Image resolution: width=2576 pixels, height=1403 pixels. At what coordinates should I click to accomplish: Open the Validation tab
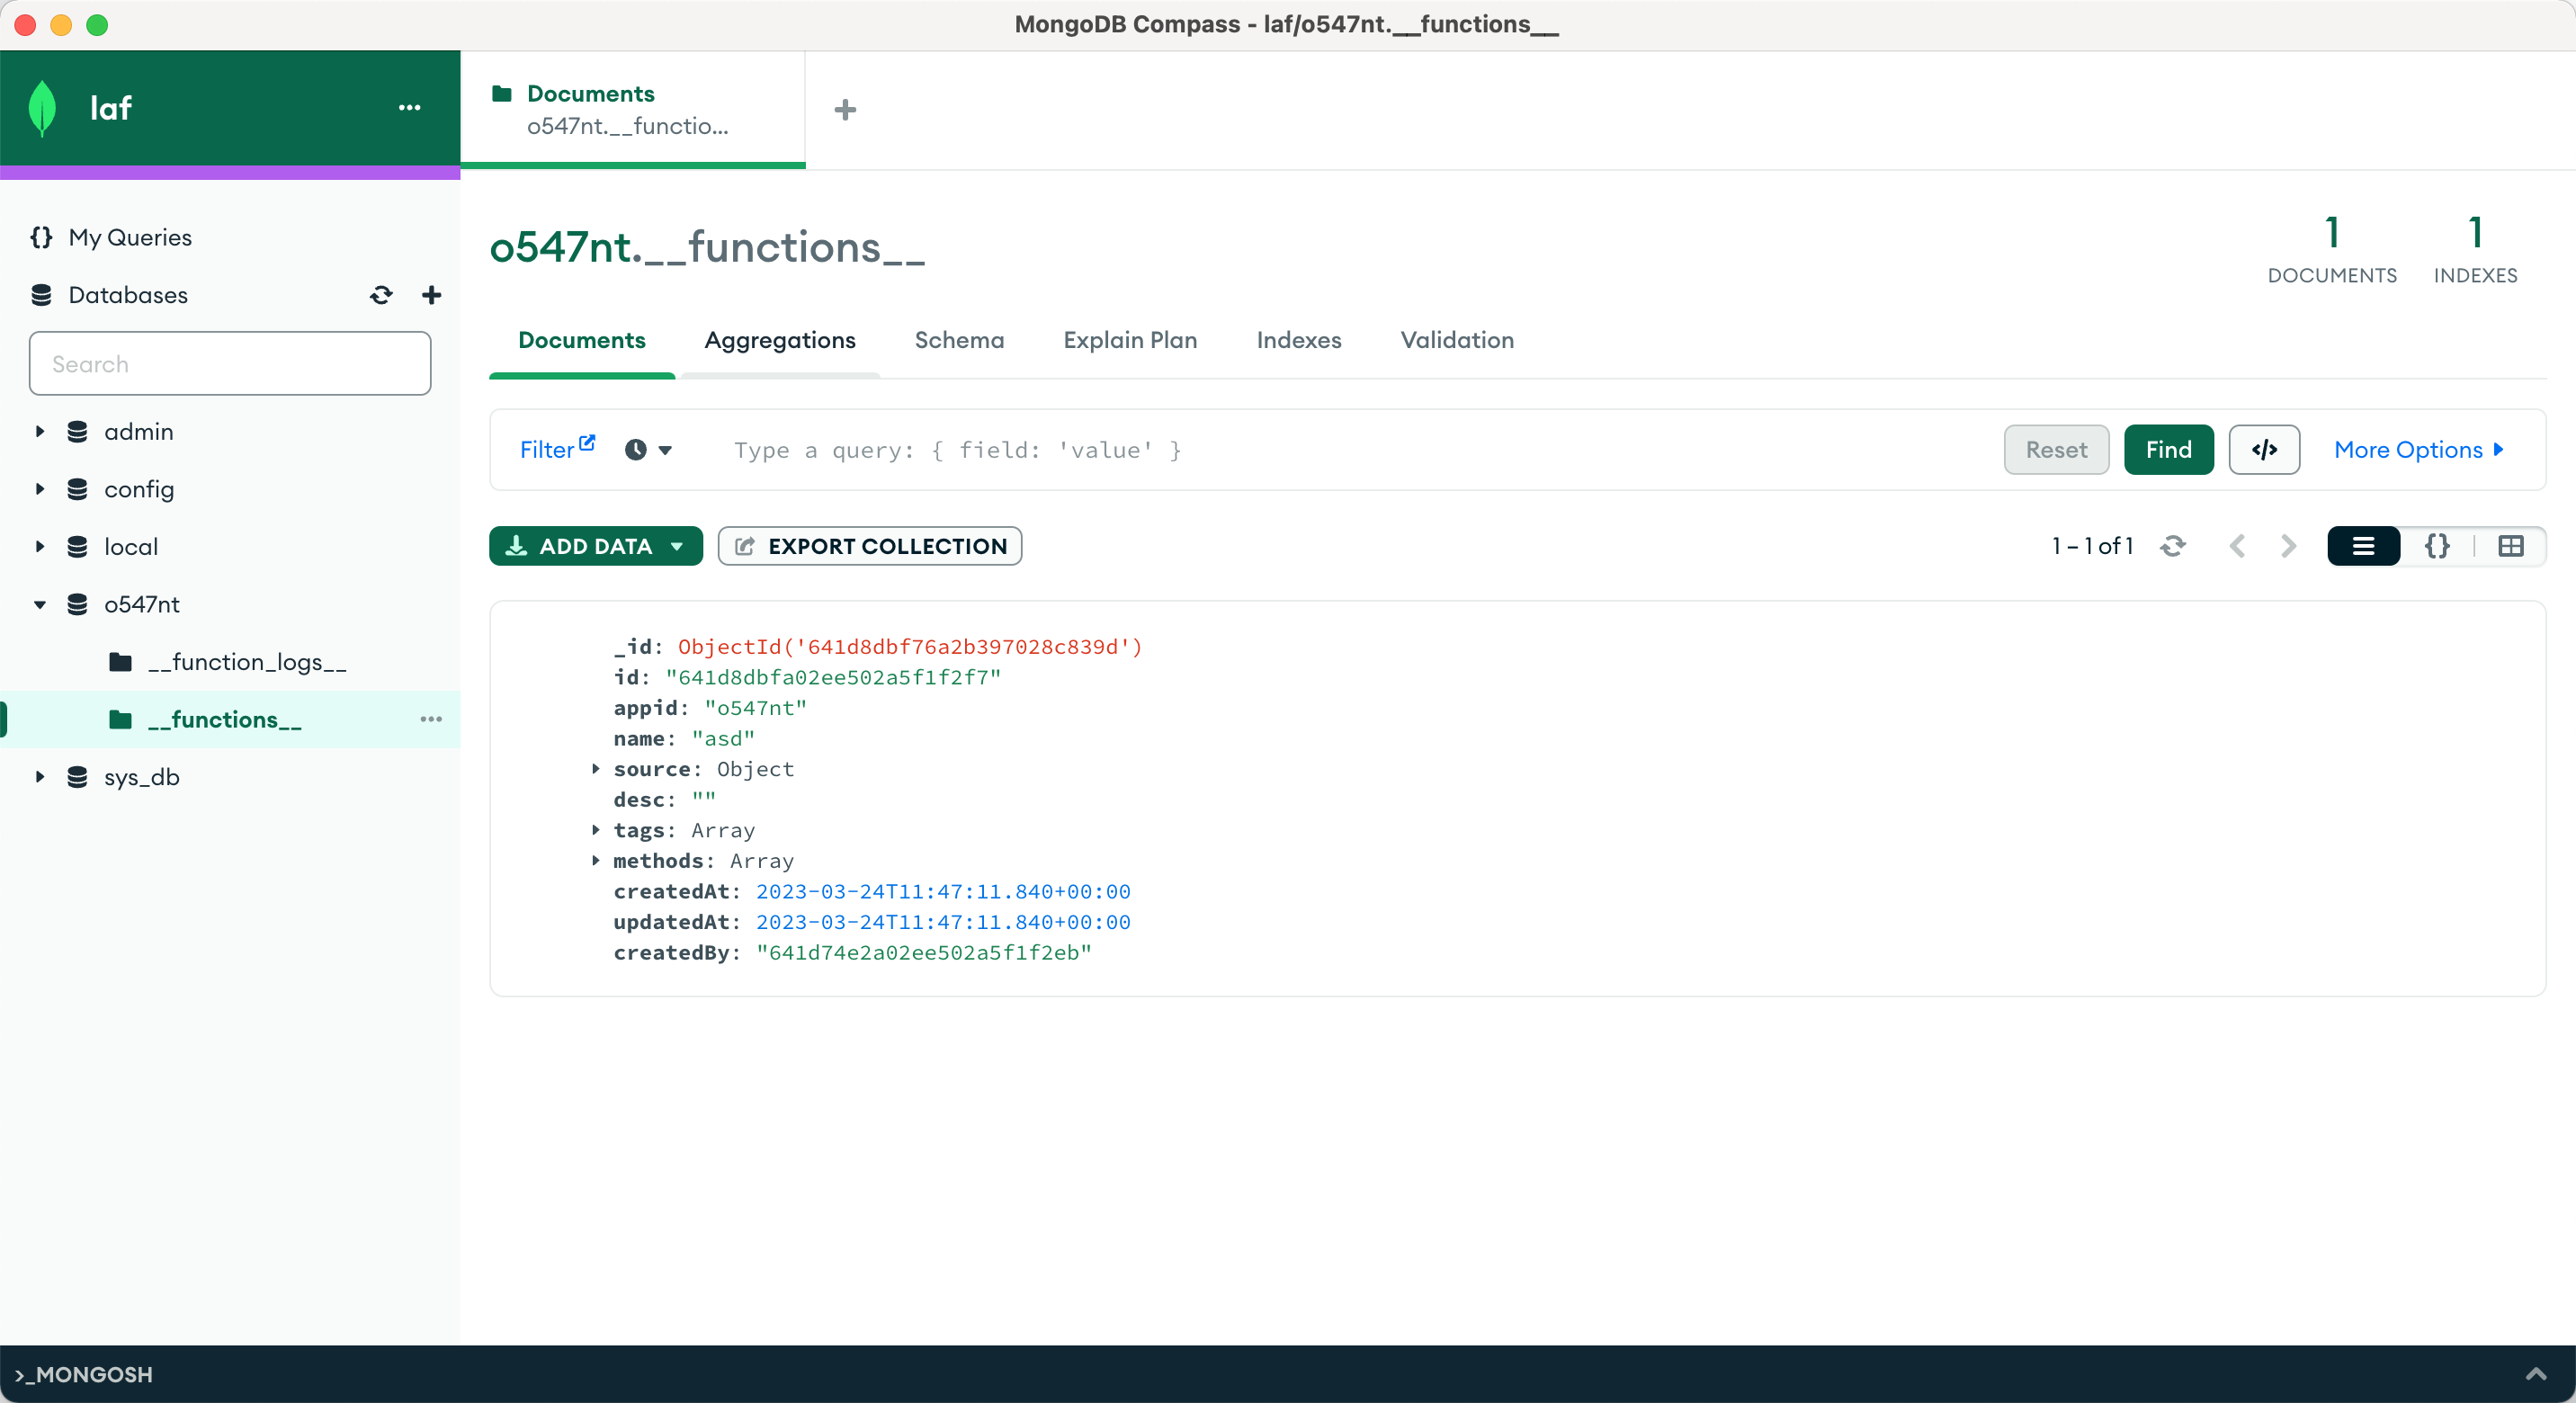[x=1457, y=341]
